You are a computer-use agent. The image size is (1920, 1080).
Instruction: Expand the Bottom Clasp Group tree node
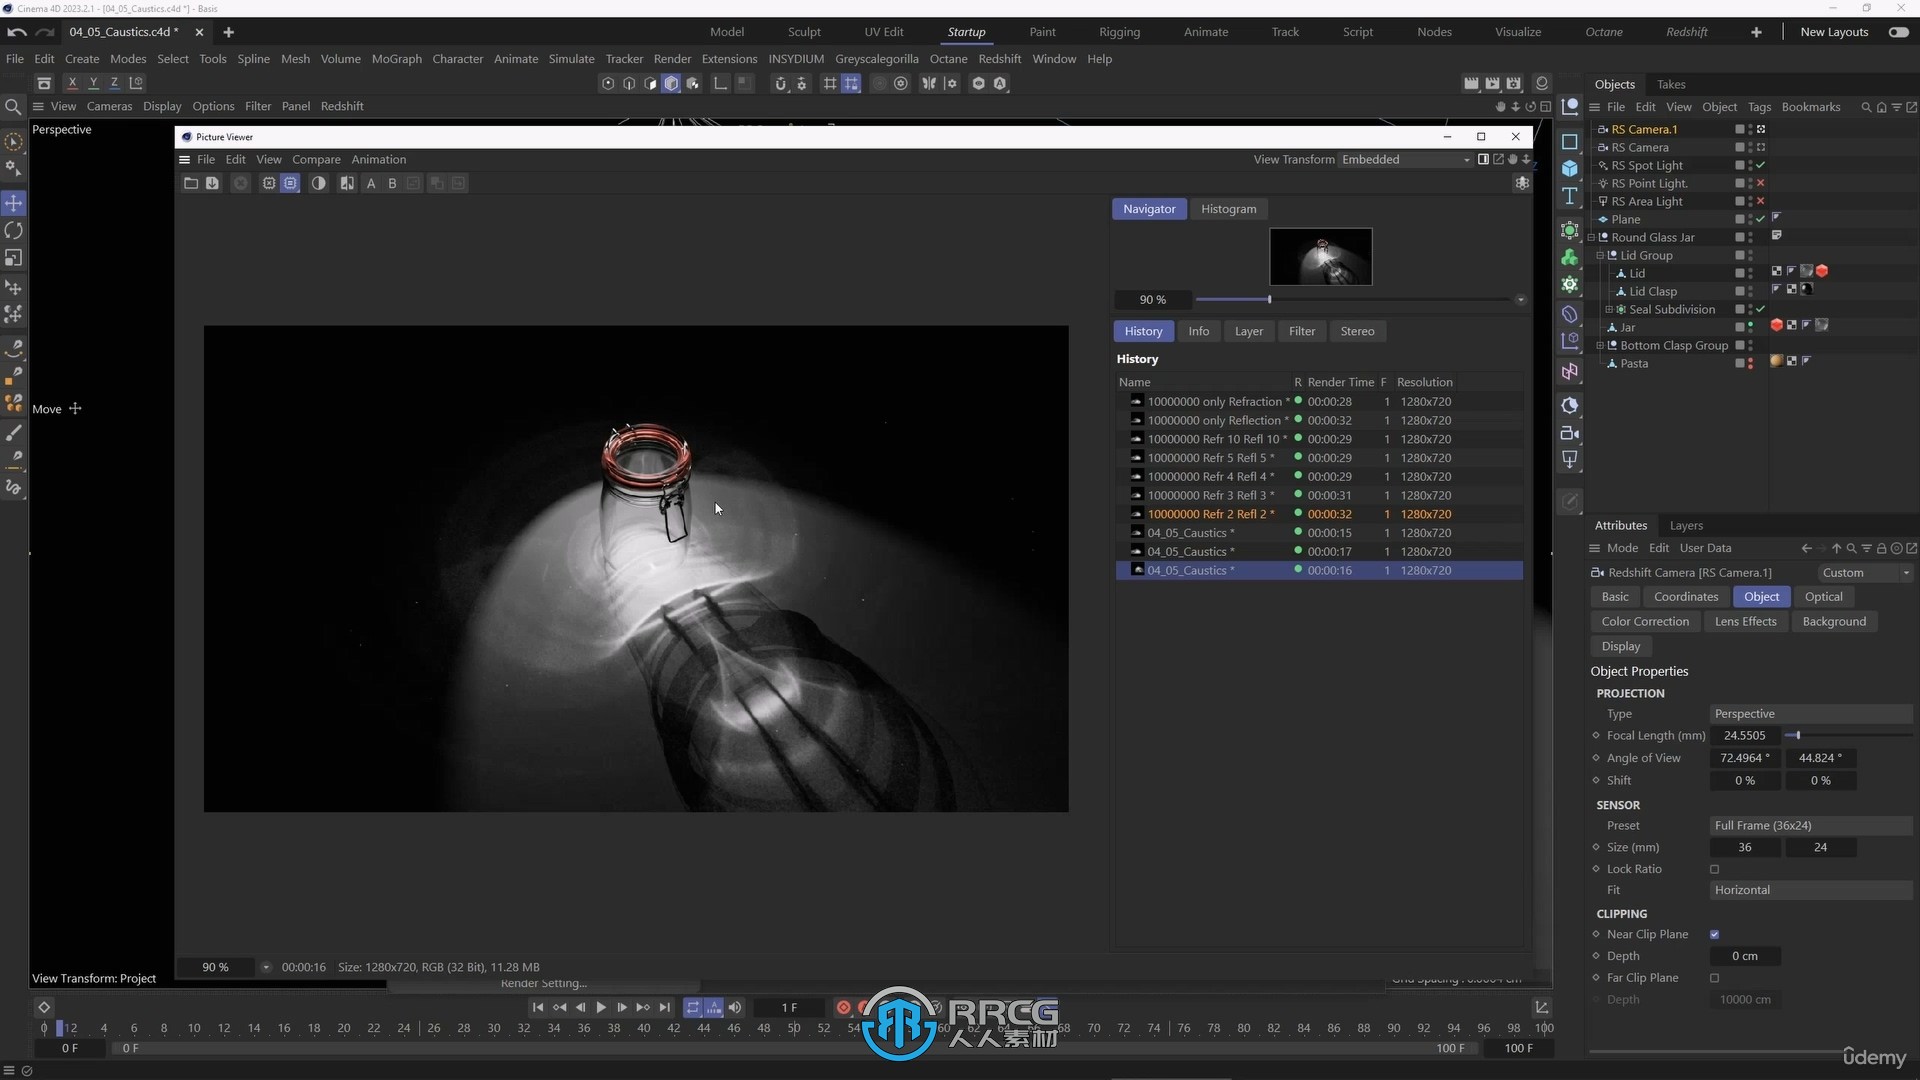point(1600,345)
